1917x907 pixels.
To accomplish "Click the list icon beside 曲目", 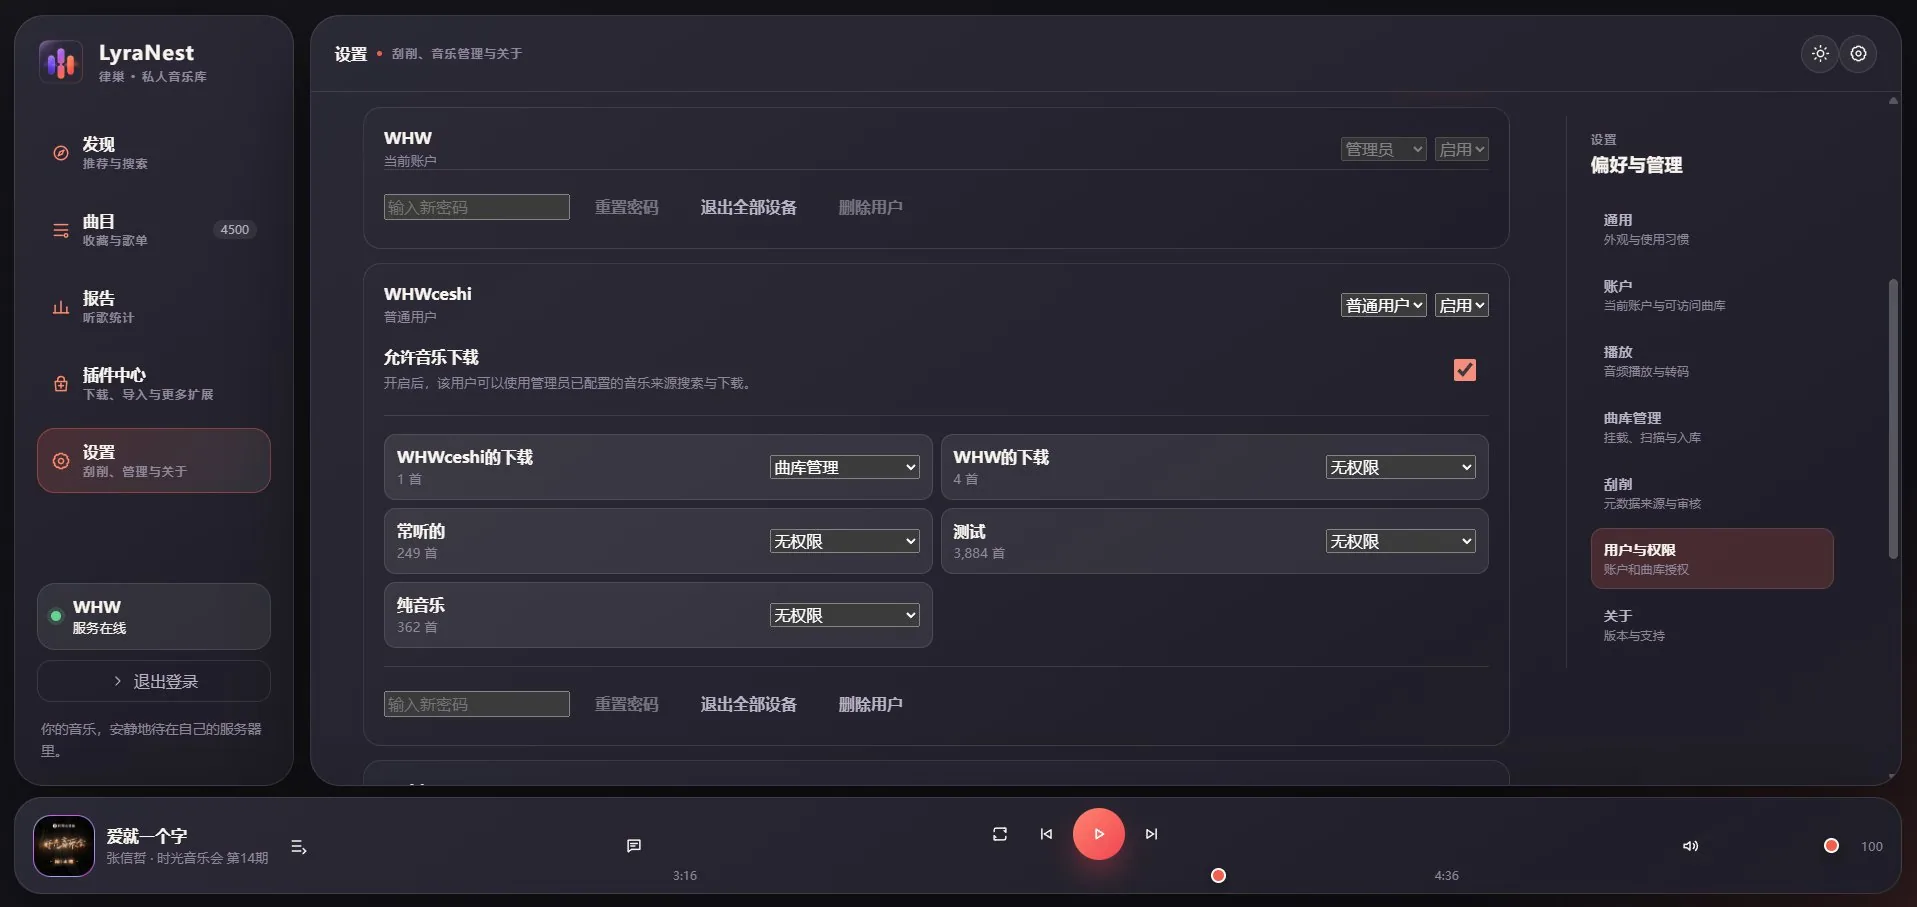I will (61, 230).
